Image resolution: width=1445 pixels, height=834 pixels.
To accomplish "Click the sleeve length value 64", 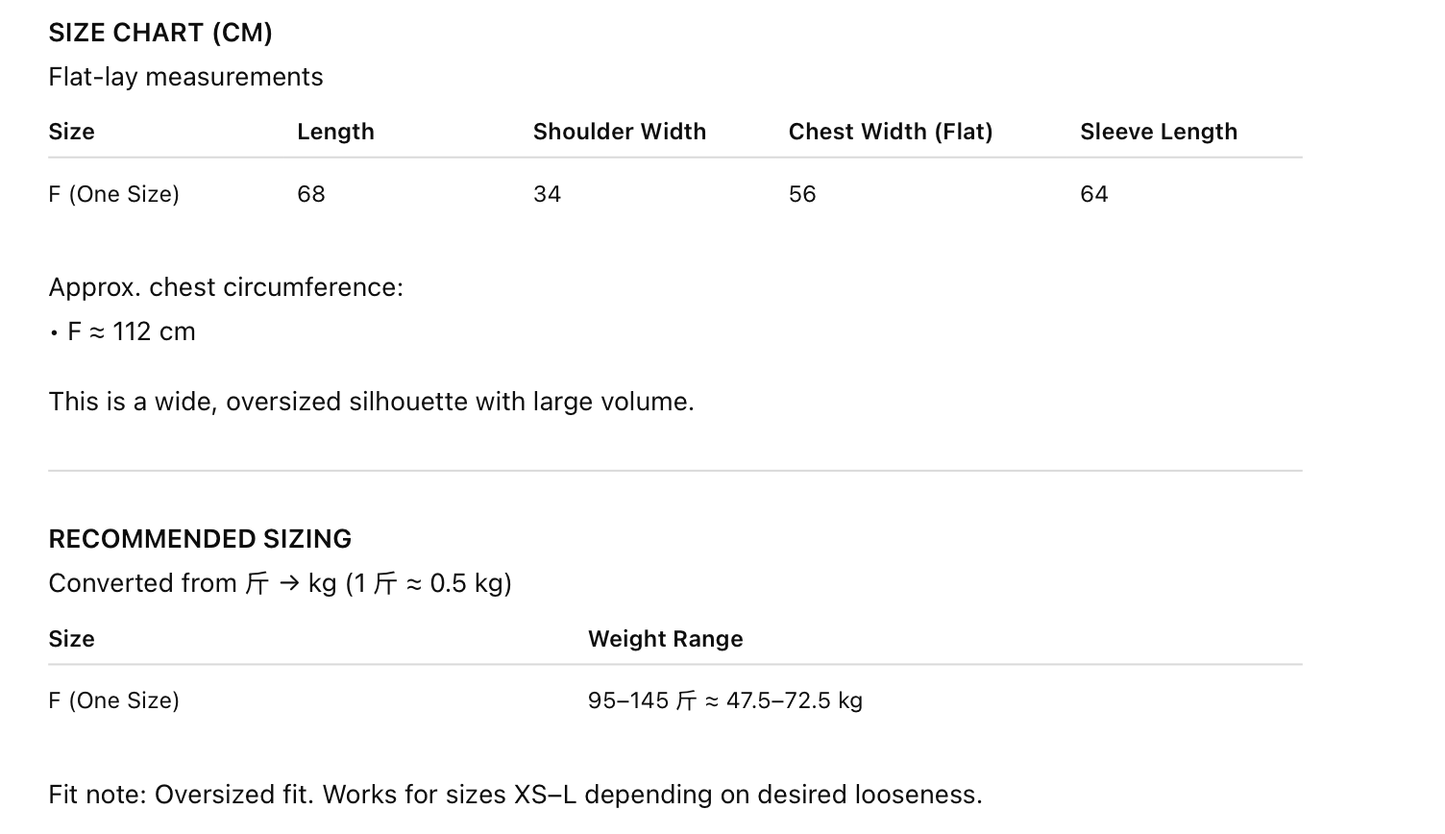I will [x=1094, y=194].
